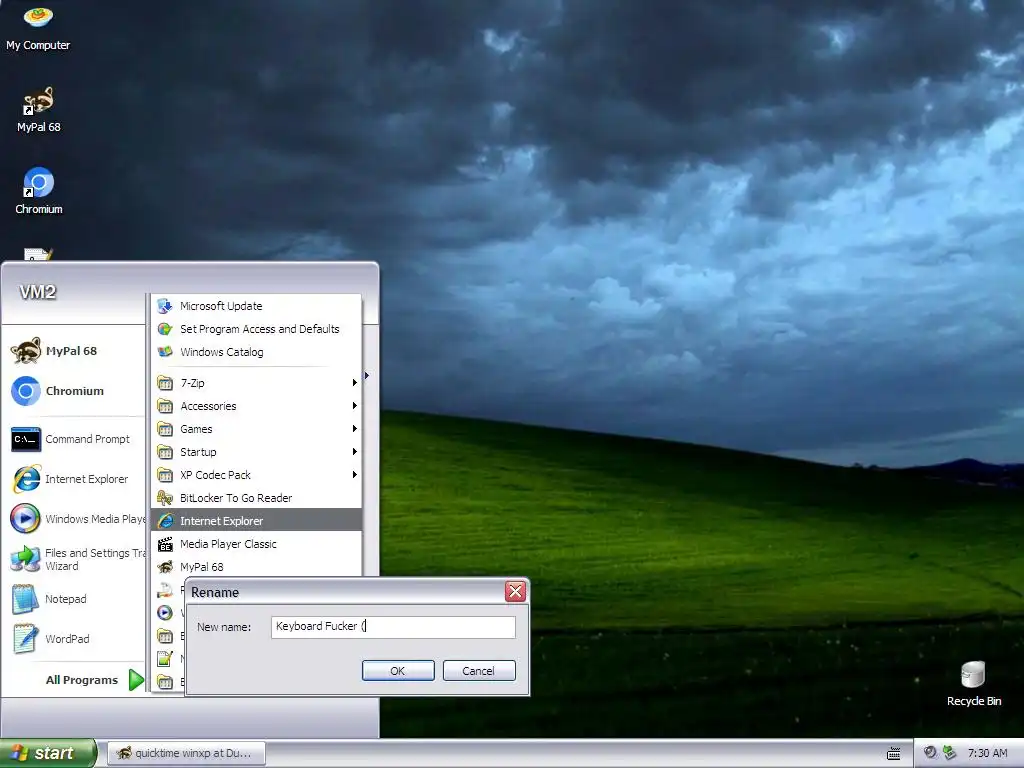Select the Recycle Bin icon

973,684
